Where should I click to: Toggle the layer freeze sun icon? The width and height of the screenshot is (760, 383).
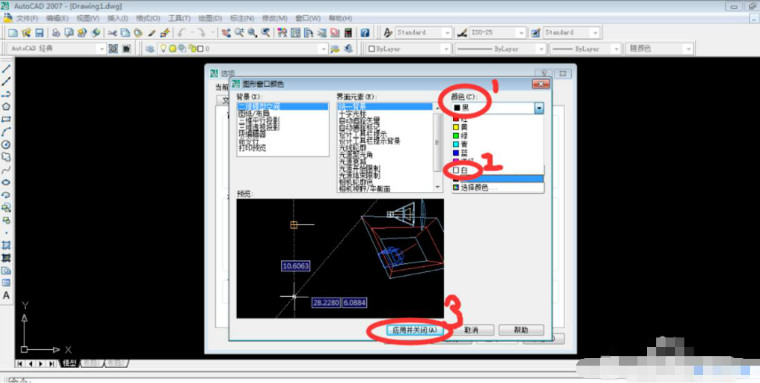[x=173, y=49]
